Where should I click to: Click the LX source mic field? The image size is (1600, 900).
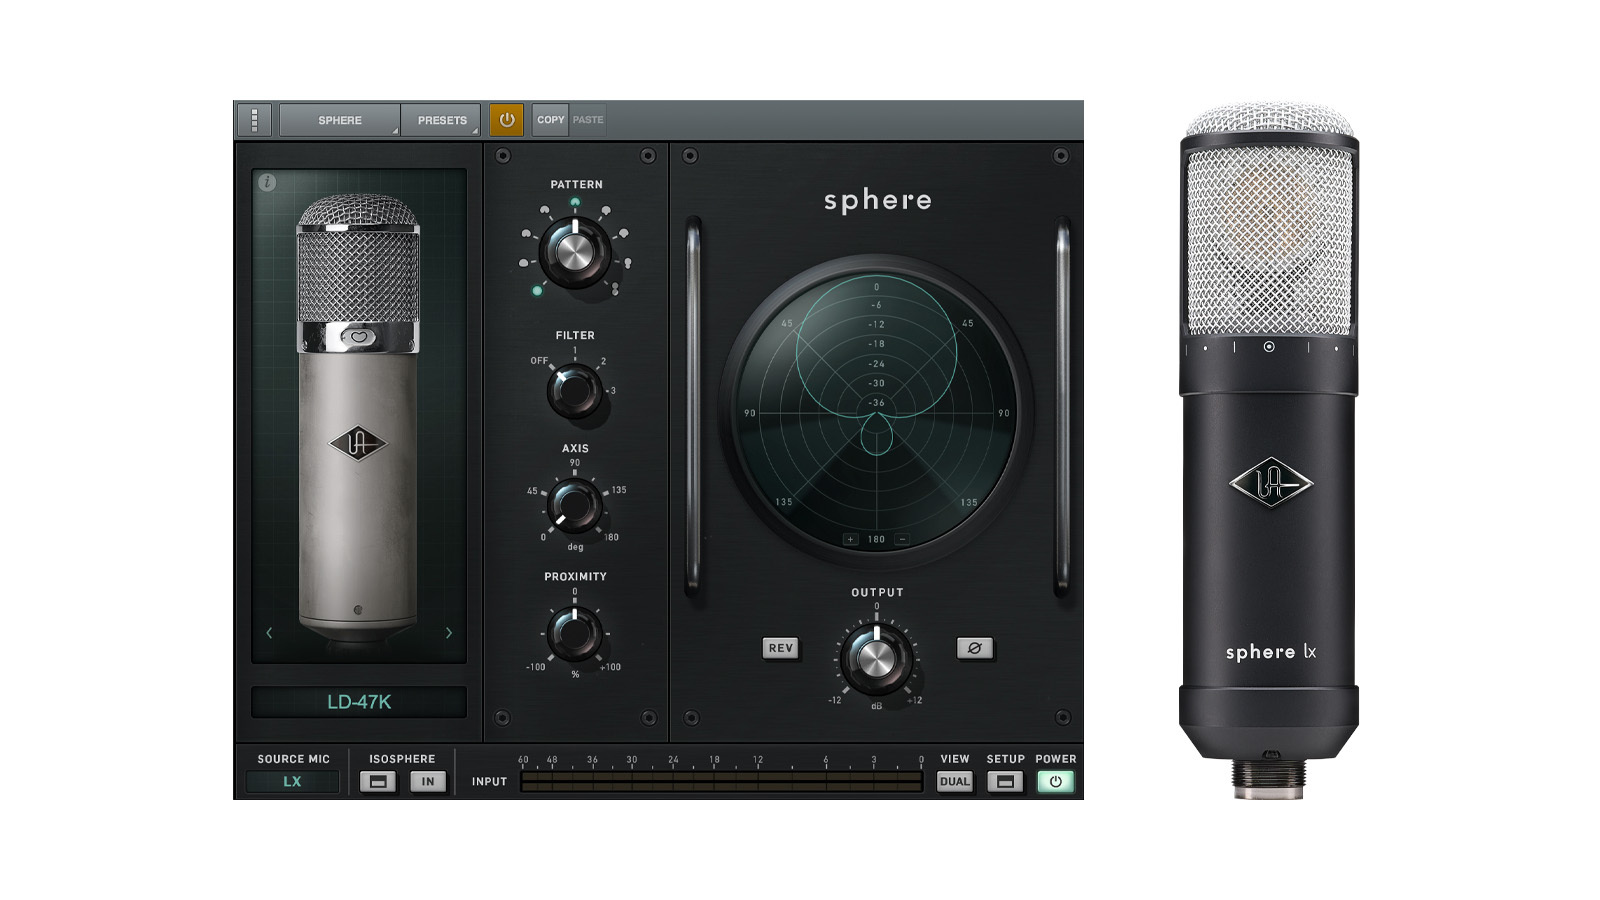pyautogui.click(x=292, y=782)
